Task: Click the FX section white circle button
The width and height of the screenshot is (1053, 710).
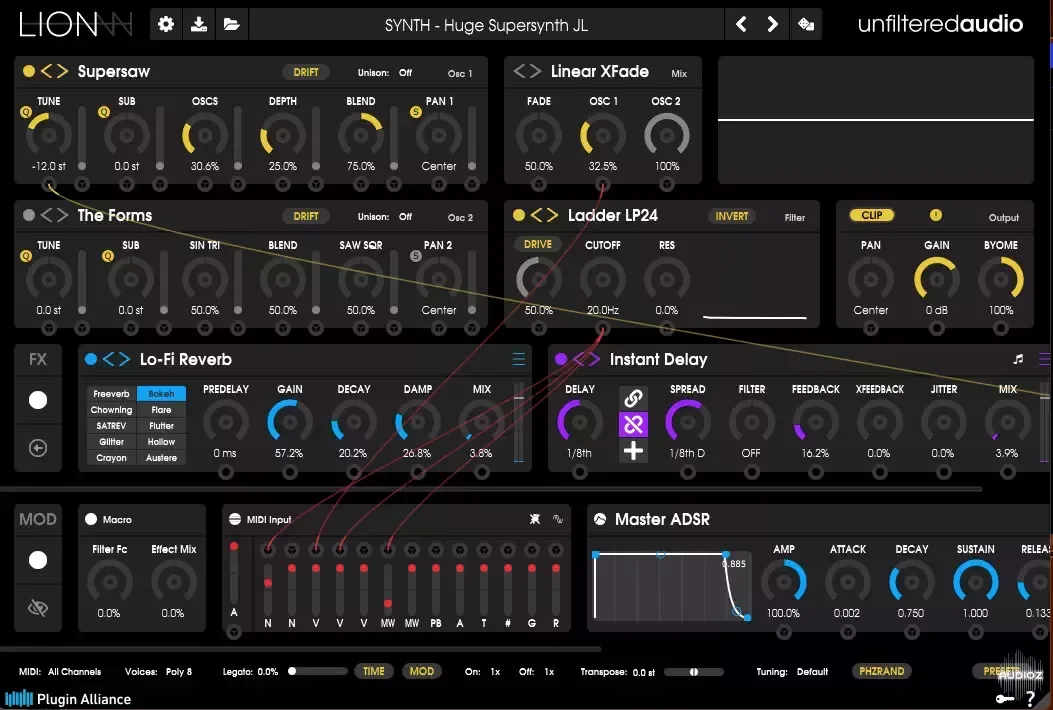Action: pyautogui.click(x=38, y=400)
